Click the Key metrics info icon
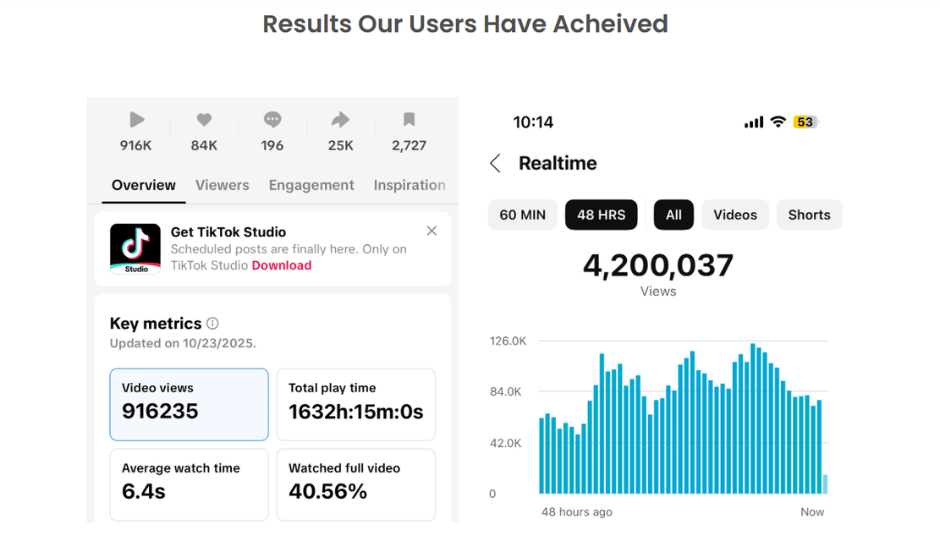Image resolution: width=940 pixels, height=540 pixels. (x=212, y=324)
